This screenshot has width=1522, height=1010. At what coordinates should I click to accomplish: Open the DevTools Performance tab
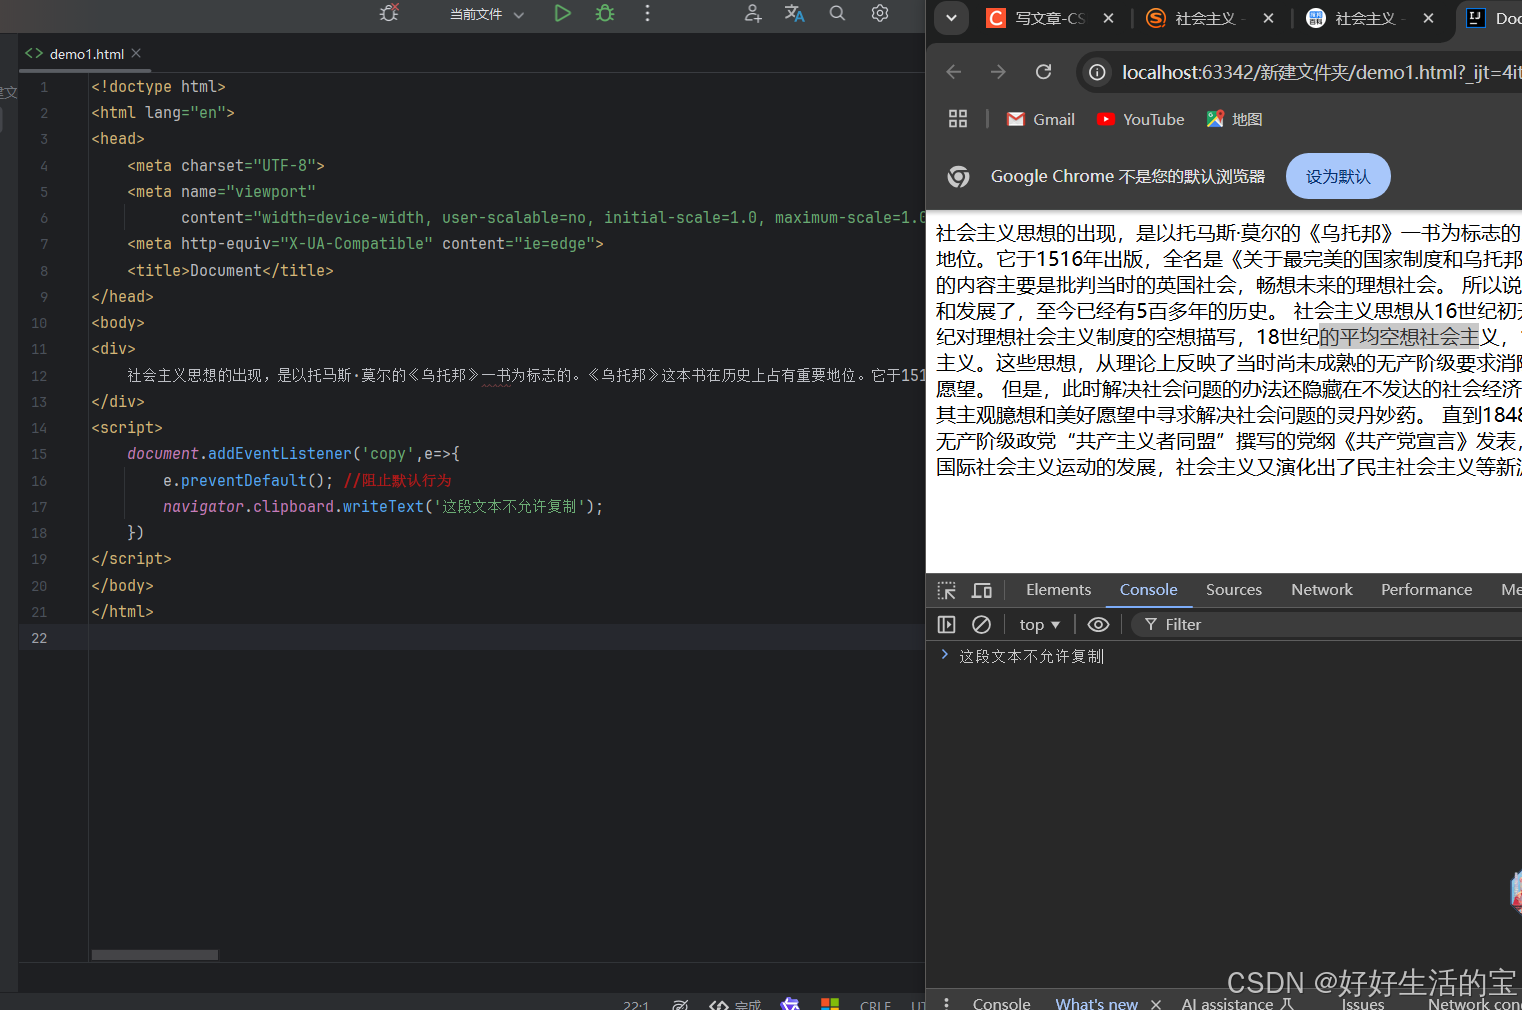click(1426, 590)
